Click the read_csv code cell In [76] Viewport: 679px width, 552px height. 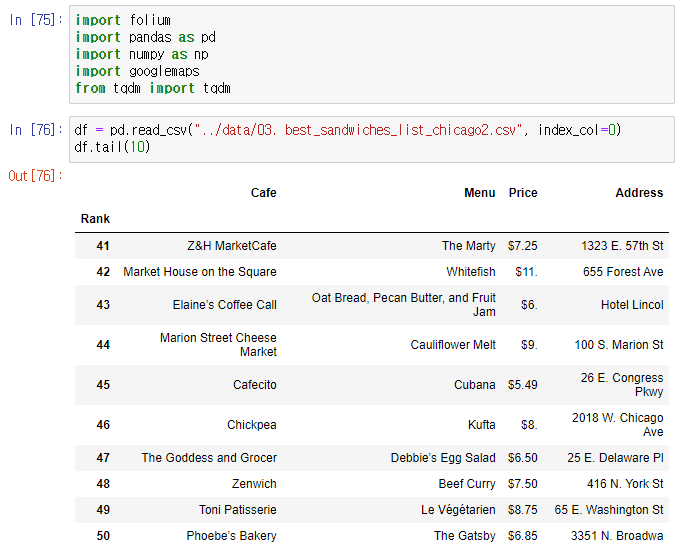372,139
